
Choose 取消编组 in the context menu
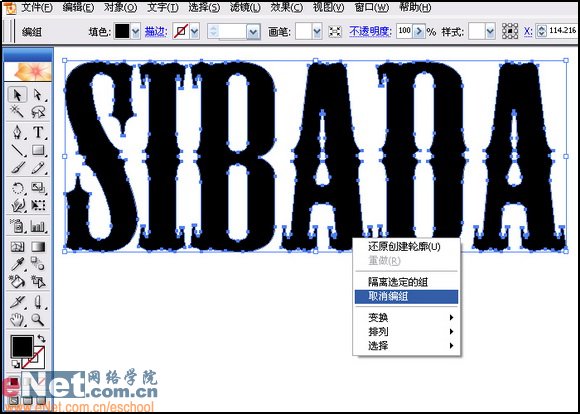tap(406, 297)
